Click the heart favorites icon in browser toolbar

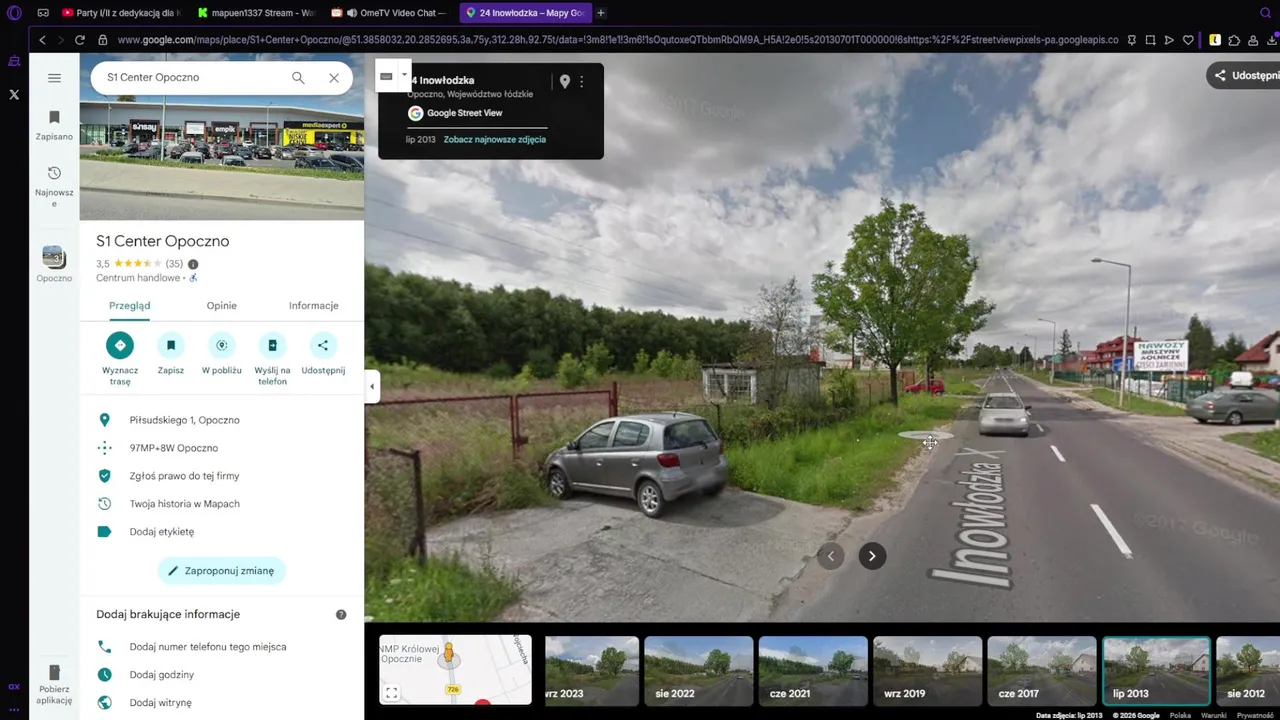pos(1188,40)
